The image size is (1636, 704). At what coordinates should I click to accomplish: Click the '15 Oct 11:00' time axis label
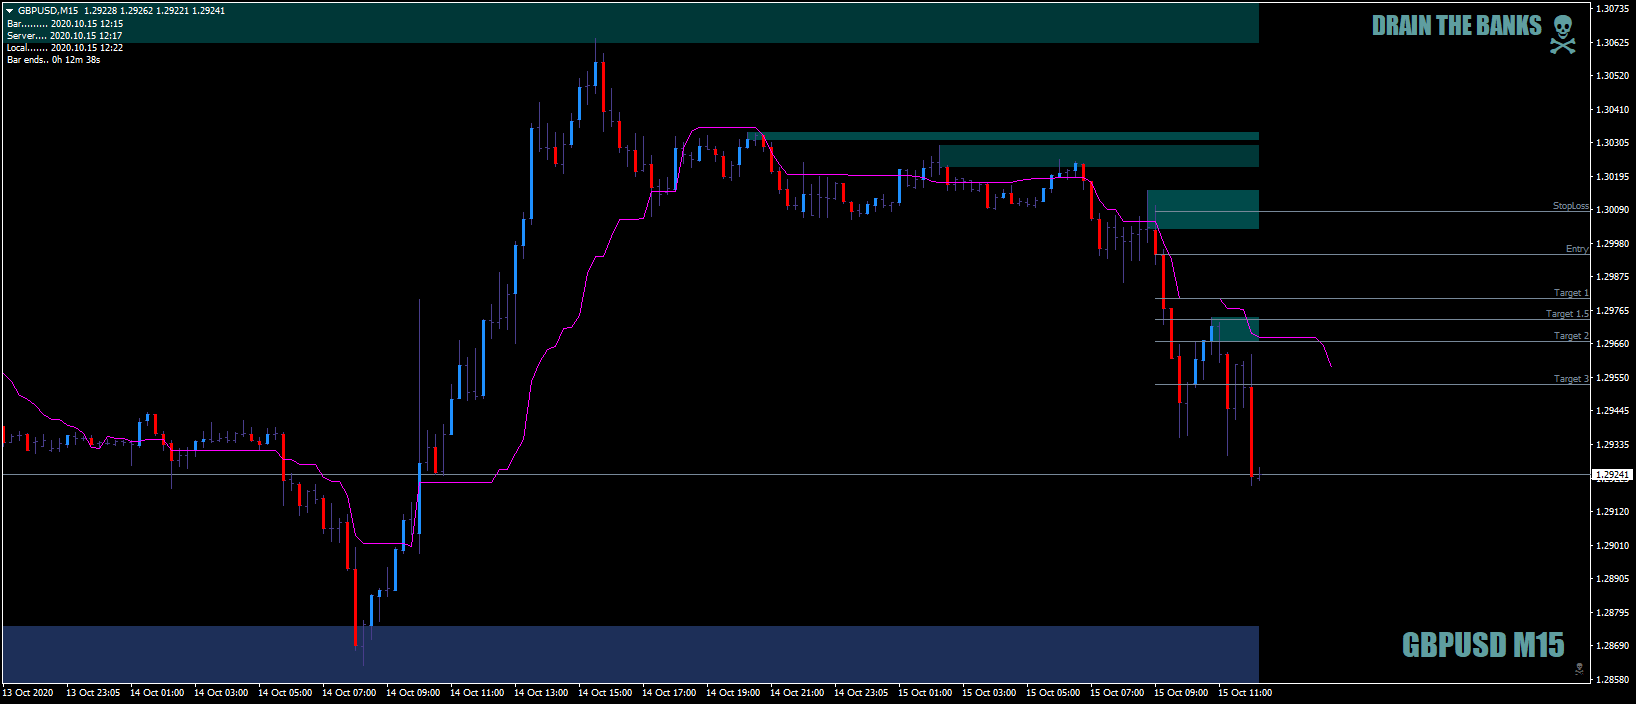point(1245,692)
